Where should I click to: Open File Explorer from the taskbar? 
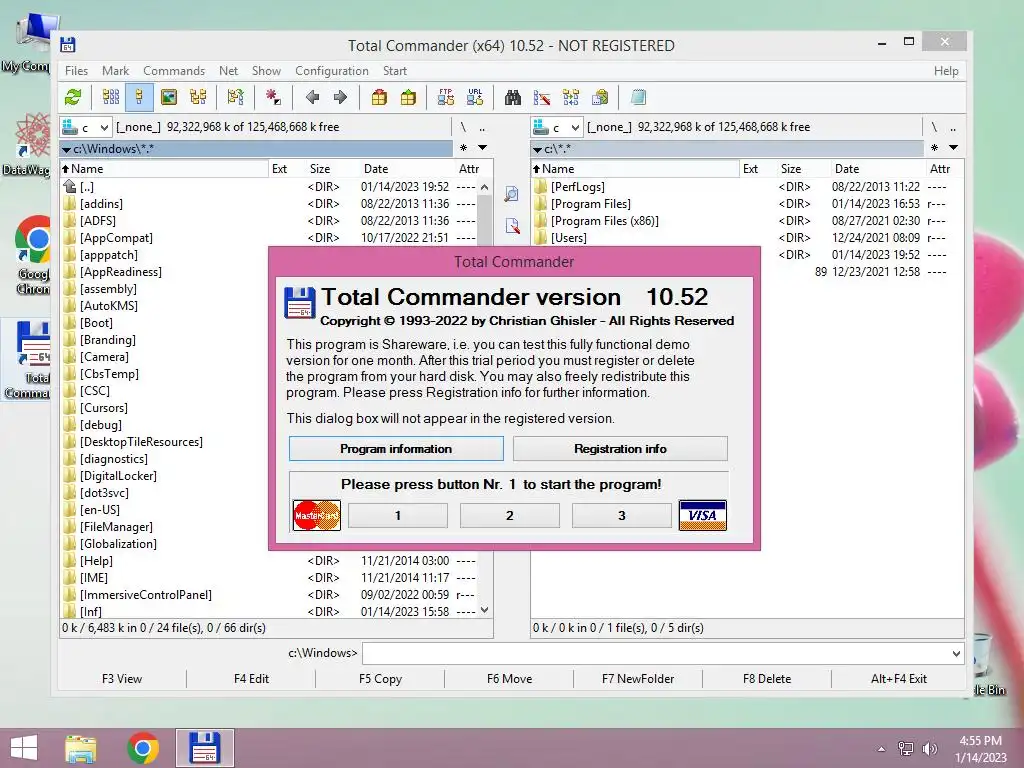click(80, 748)
